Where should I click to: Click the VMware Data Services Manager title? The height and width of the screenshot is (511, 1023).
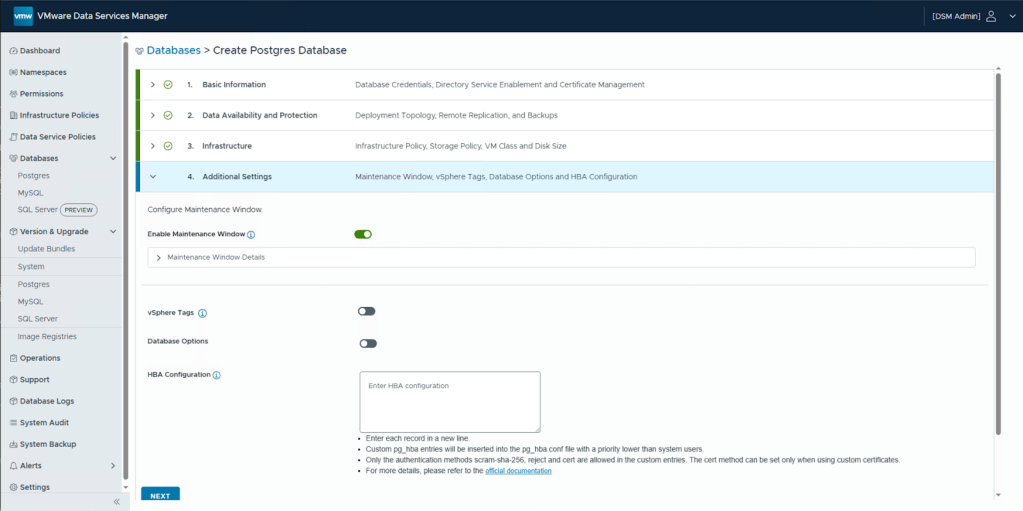102,16
